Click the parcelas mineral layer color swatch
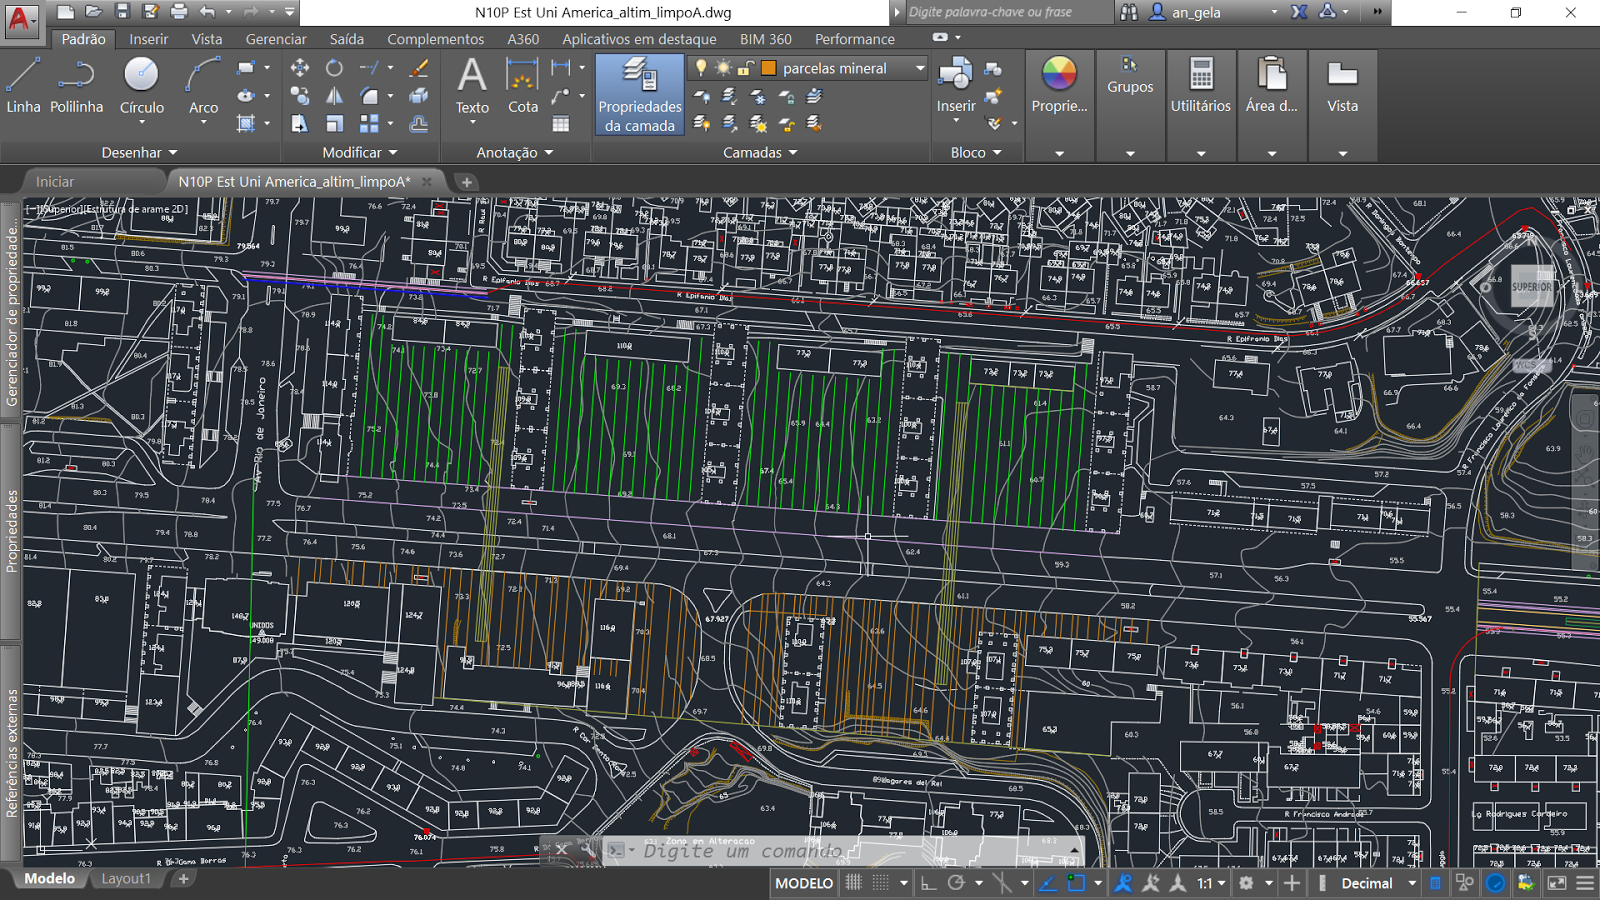Viewport: 1600px width, 900px height. (x=767, y=68)
